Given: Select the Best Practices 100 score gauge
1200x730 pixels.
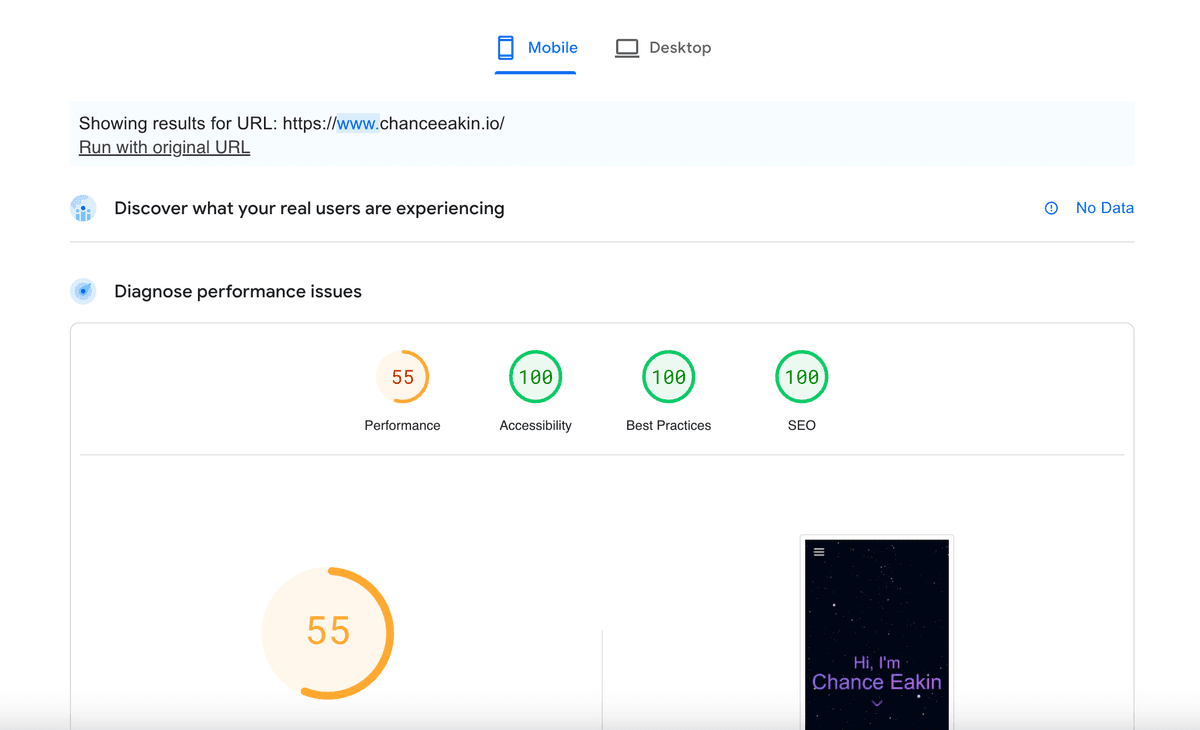Looking at the screenshot, I should (668, 377).
